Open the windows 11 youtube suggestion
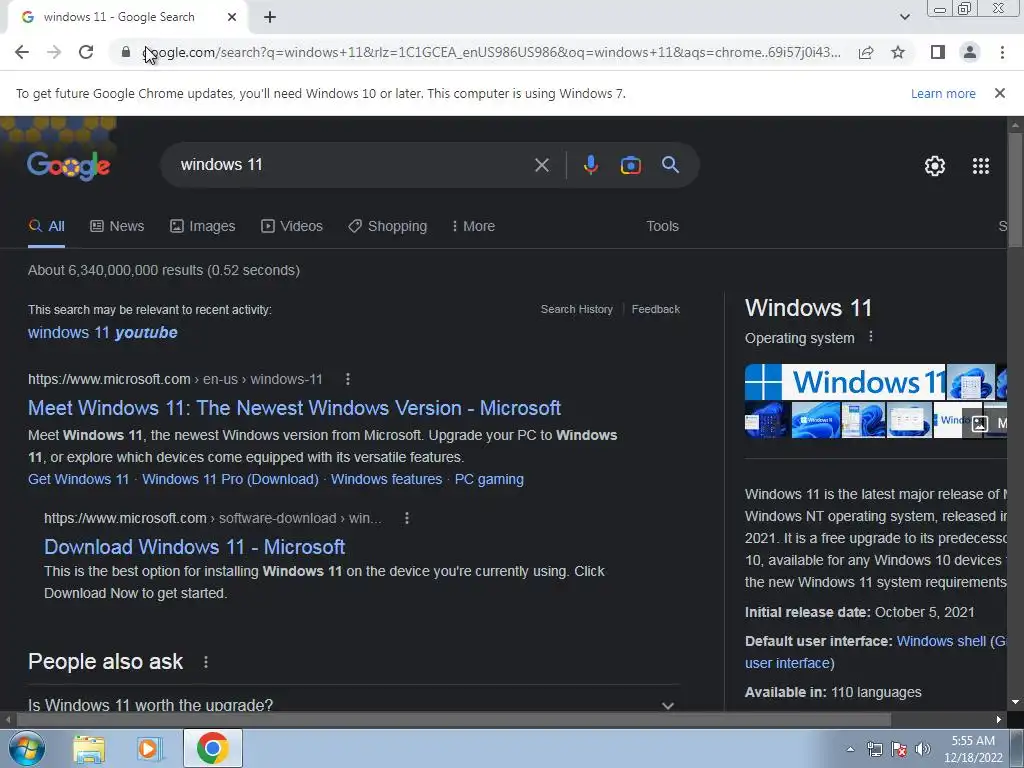Screen dimensions: 1024x768 pos(103,332)
